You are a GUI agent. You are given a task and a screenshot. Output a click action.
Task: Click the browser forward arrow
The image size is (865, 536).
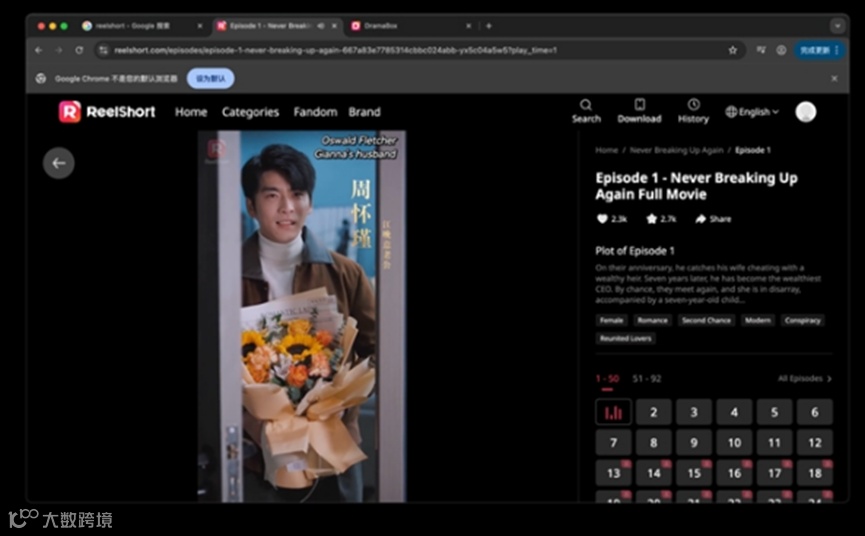coord(59,50)
